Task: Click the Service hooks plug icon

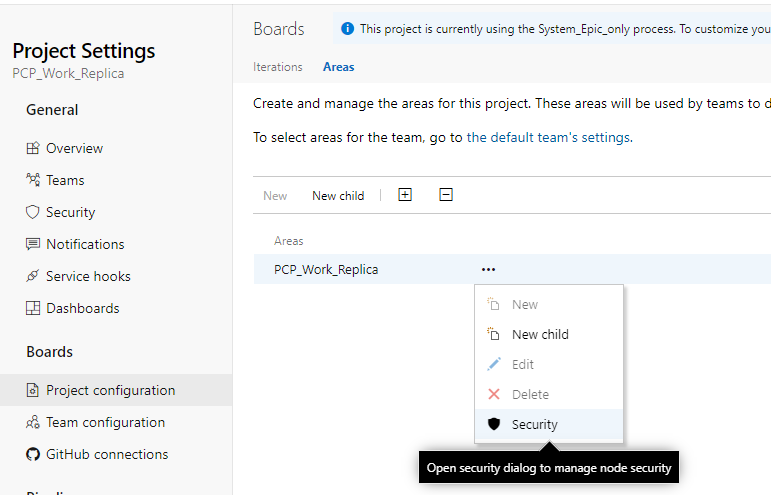Action: pos(32,276)
